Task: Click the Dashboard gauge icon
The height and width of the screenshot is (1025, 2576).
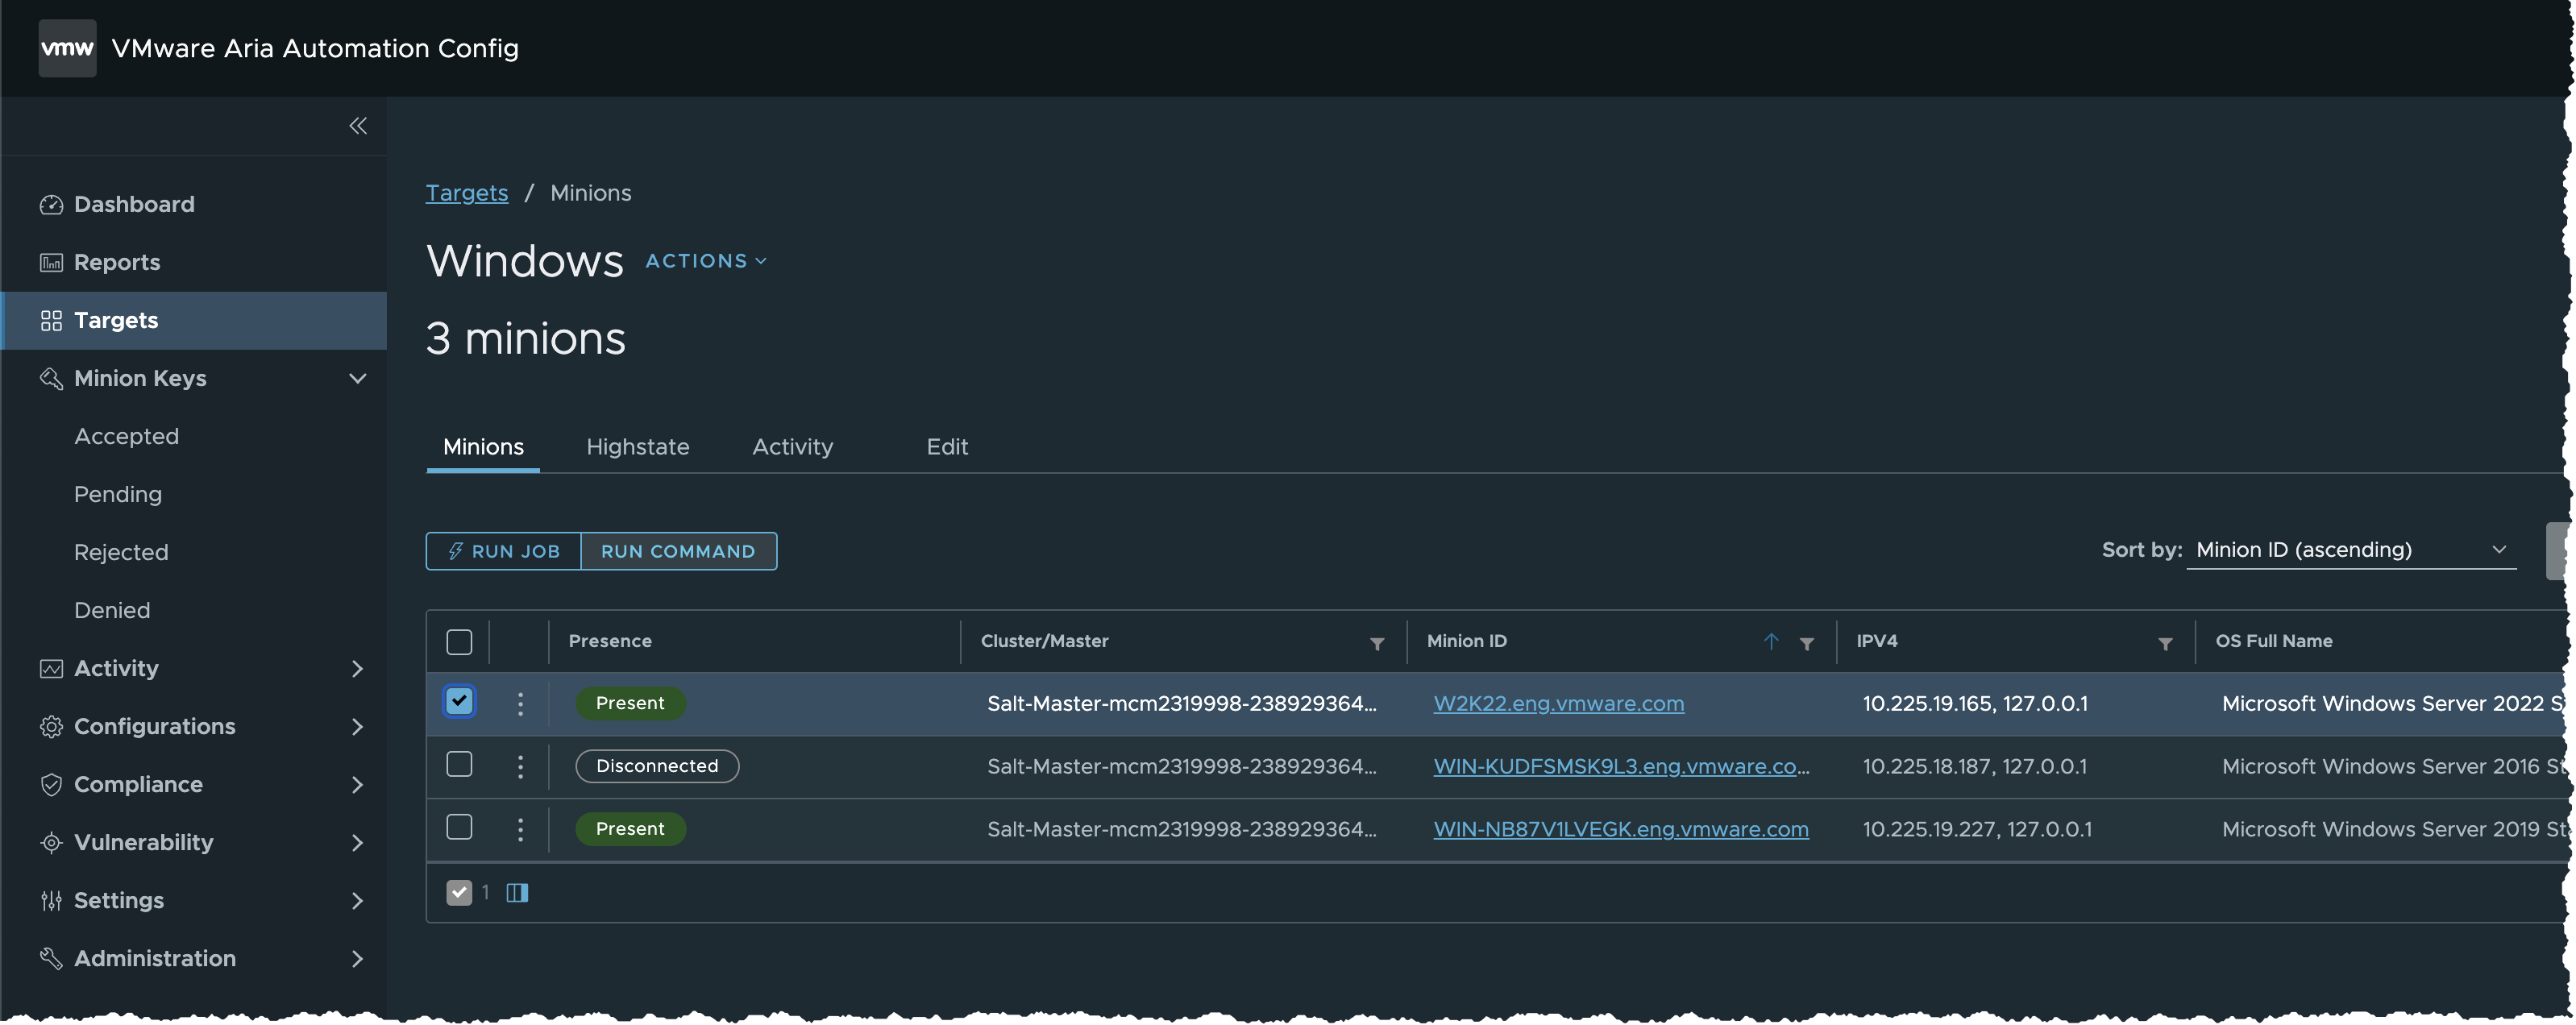Action: point(51,204)
